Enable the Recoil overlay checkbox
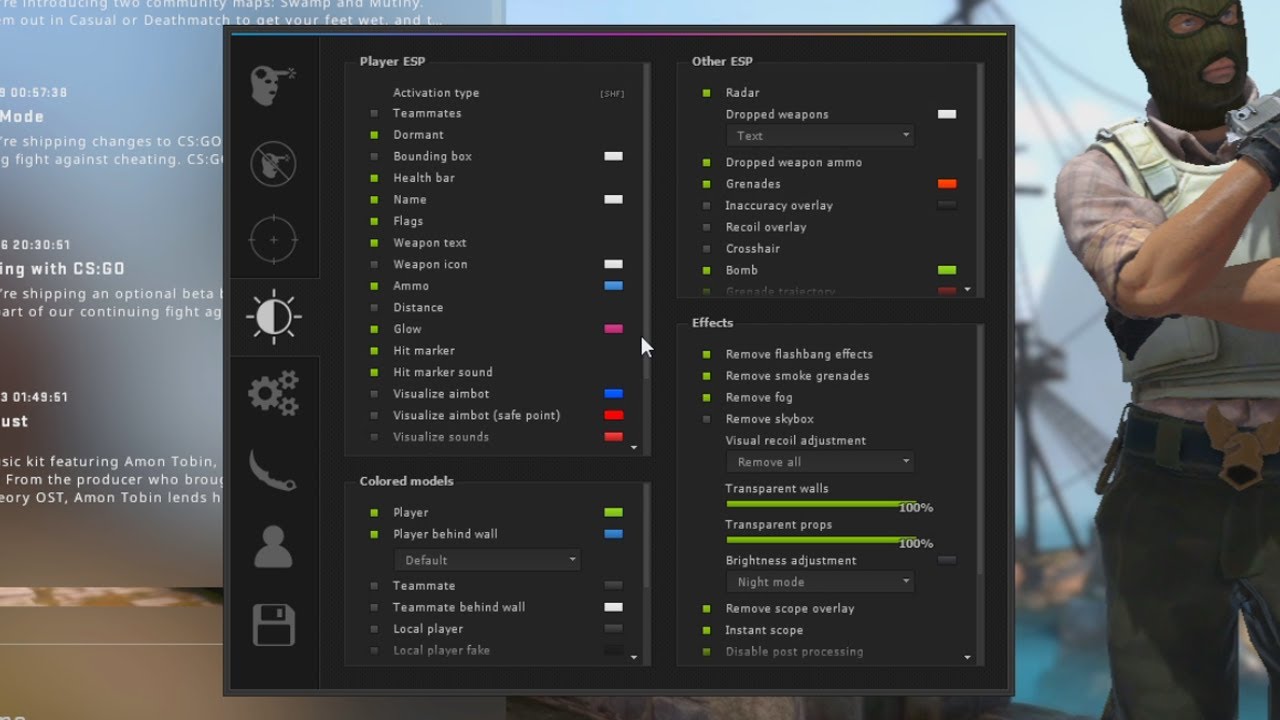 point(707,228)
